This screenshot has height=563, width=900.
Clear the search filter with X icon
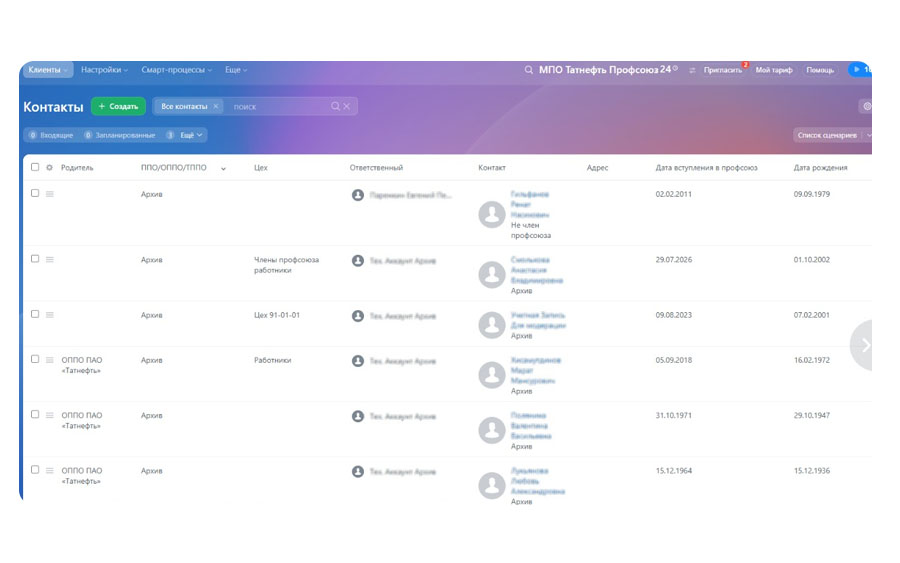347,106
